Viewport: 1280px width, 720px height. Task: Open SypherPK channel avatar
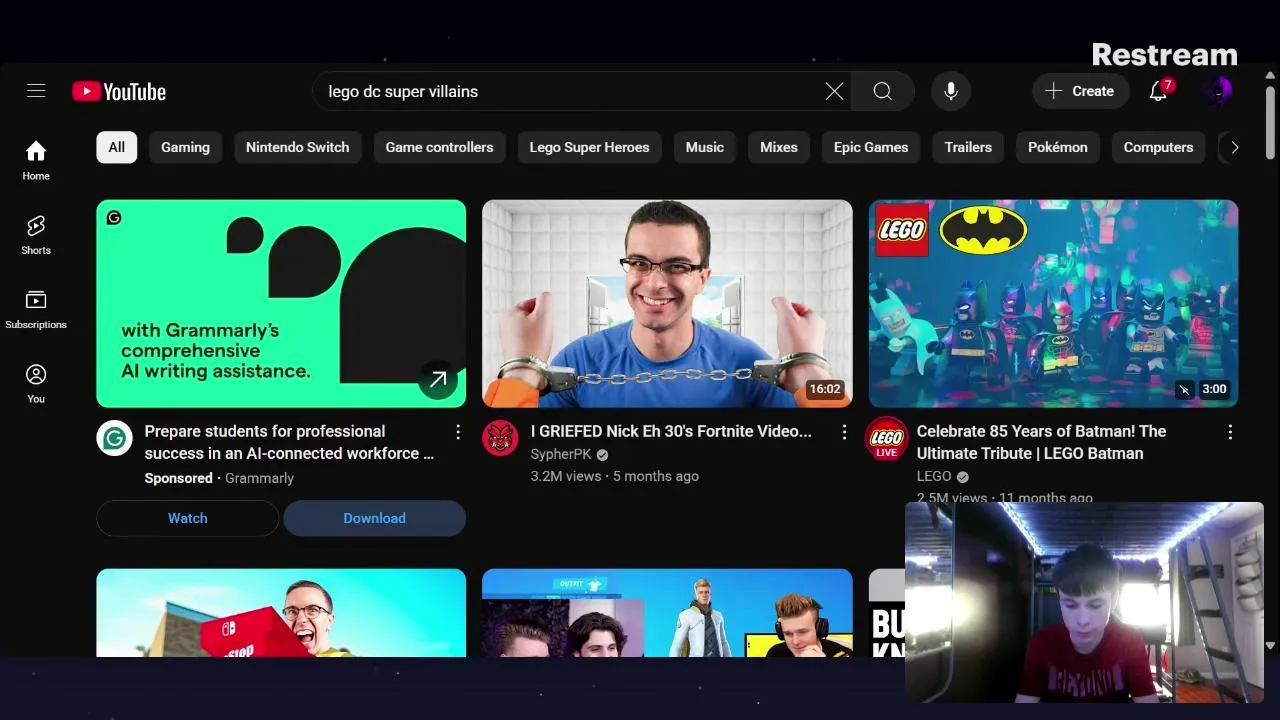pyautogui.click(x=500, y=438)
